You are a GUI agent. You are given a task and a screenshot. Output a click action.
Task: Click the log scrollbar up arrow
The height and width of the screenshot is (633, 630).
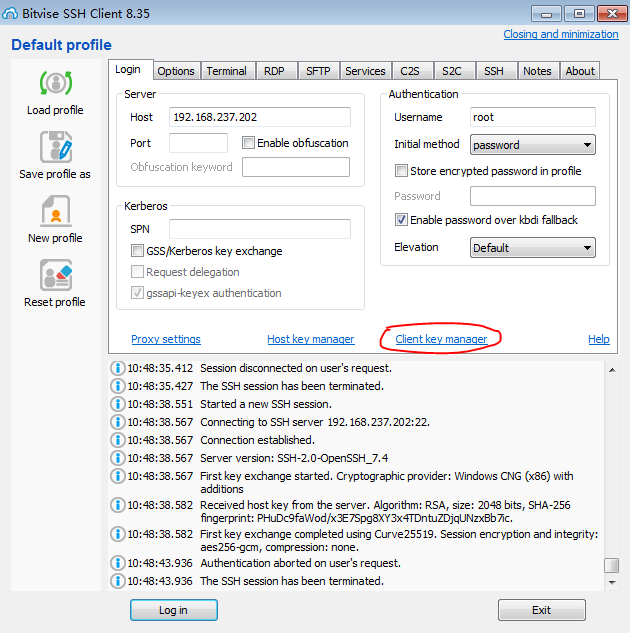click(612, 370)
